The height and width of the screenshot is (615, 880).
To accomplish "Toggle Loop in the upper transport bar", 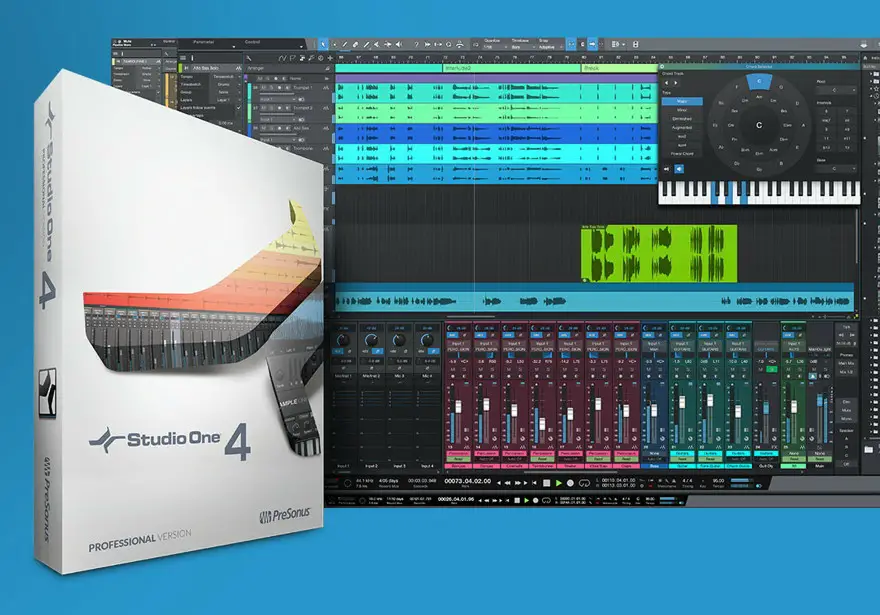I will point(584,483).
